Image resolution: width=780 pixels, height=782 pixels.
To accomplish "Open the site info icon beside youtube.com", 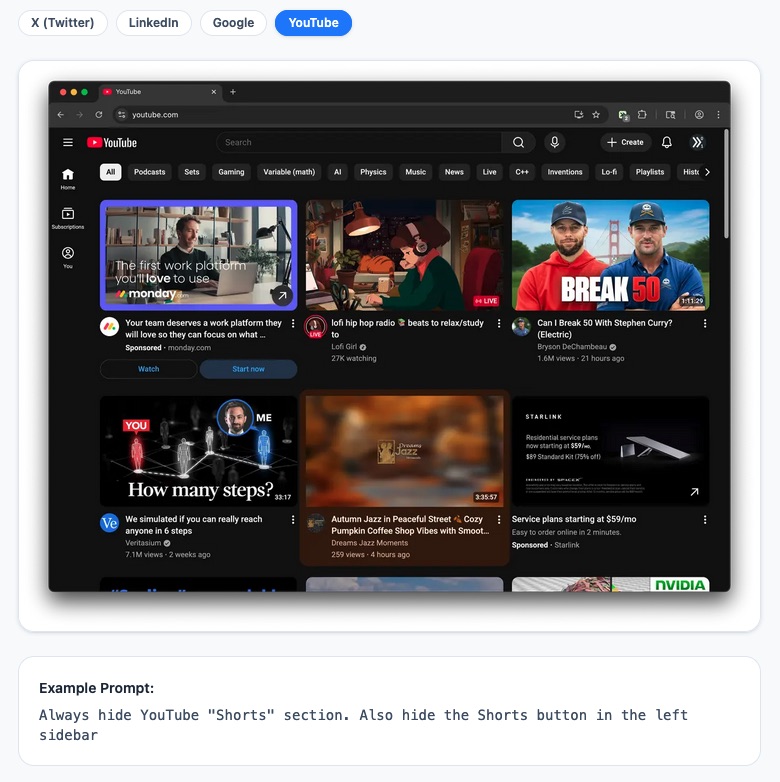I will (121, 115).
